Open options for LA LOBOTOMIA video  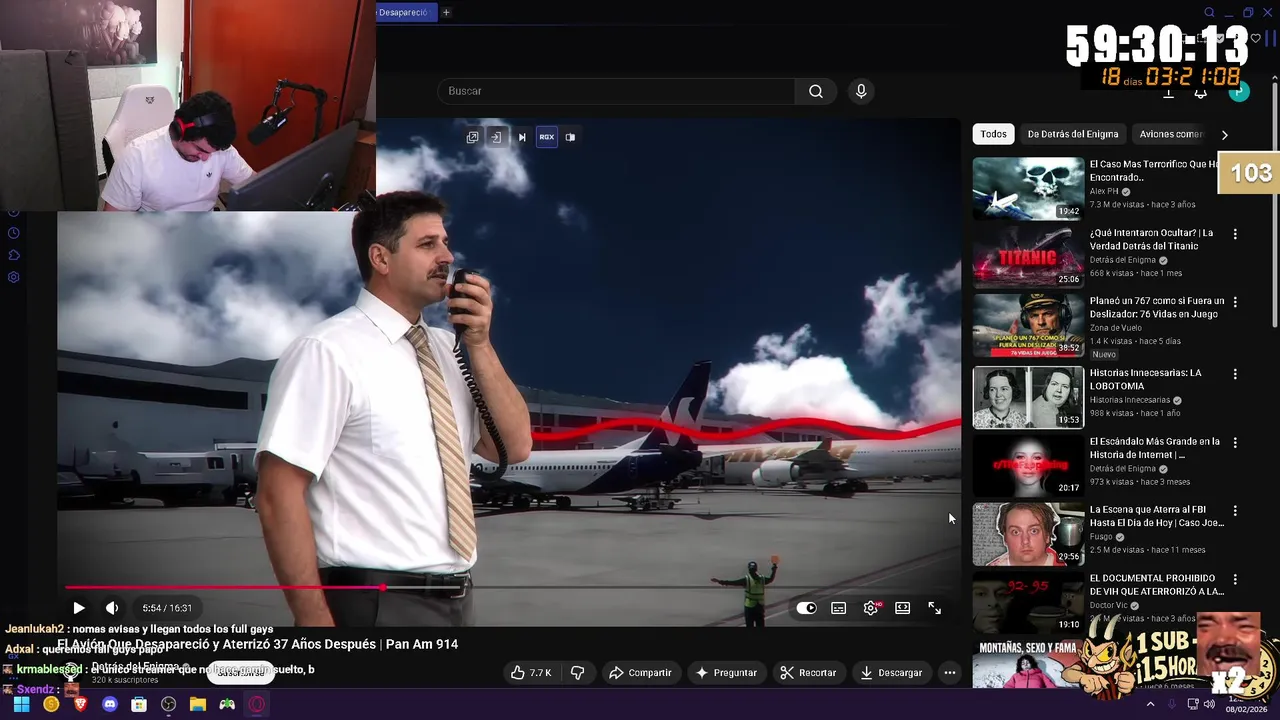pos(1235,374)
